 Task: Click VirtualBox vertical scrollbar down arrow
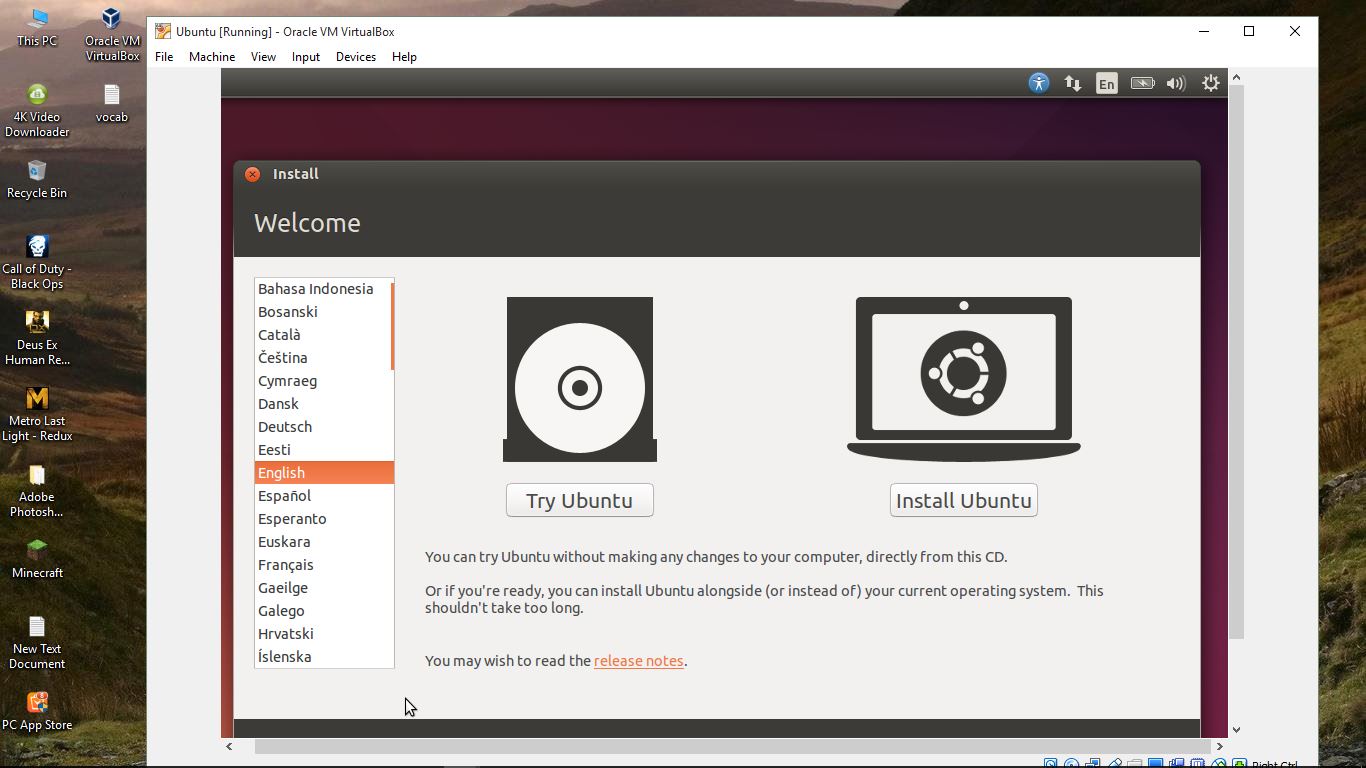(1236, 730)
